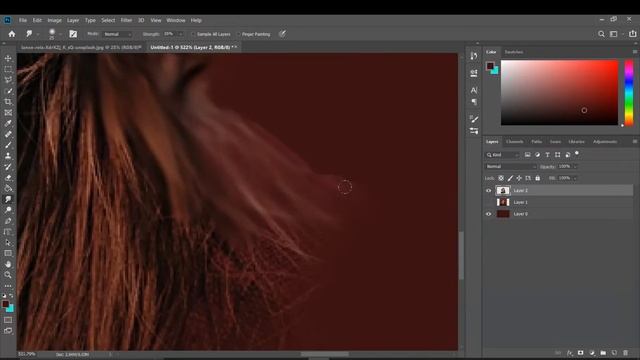The image size is (640, 360).
Task: Create a new layer with the plus icon
Action: click(x=614, y=353)
